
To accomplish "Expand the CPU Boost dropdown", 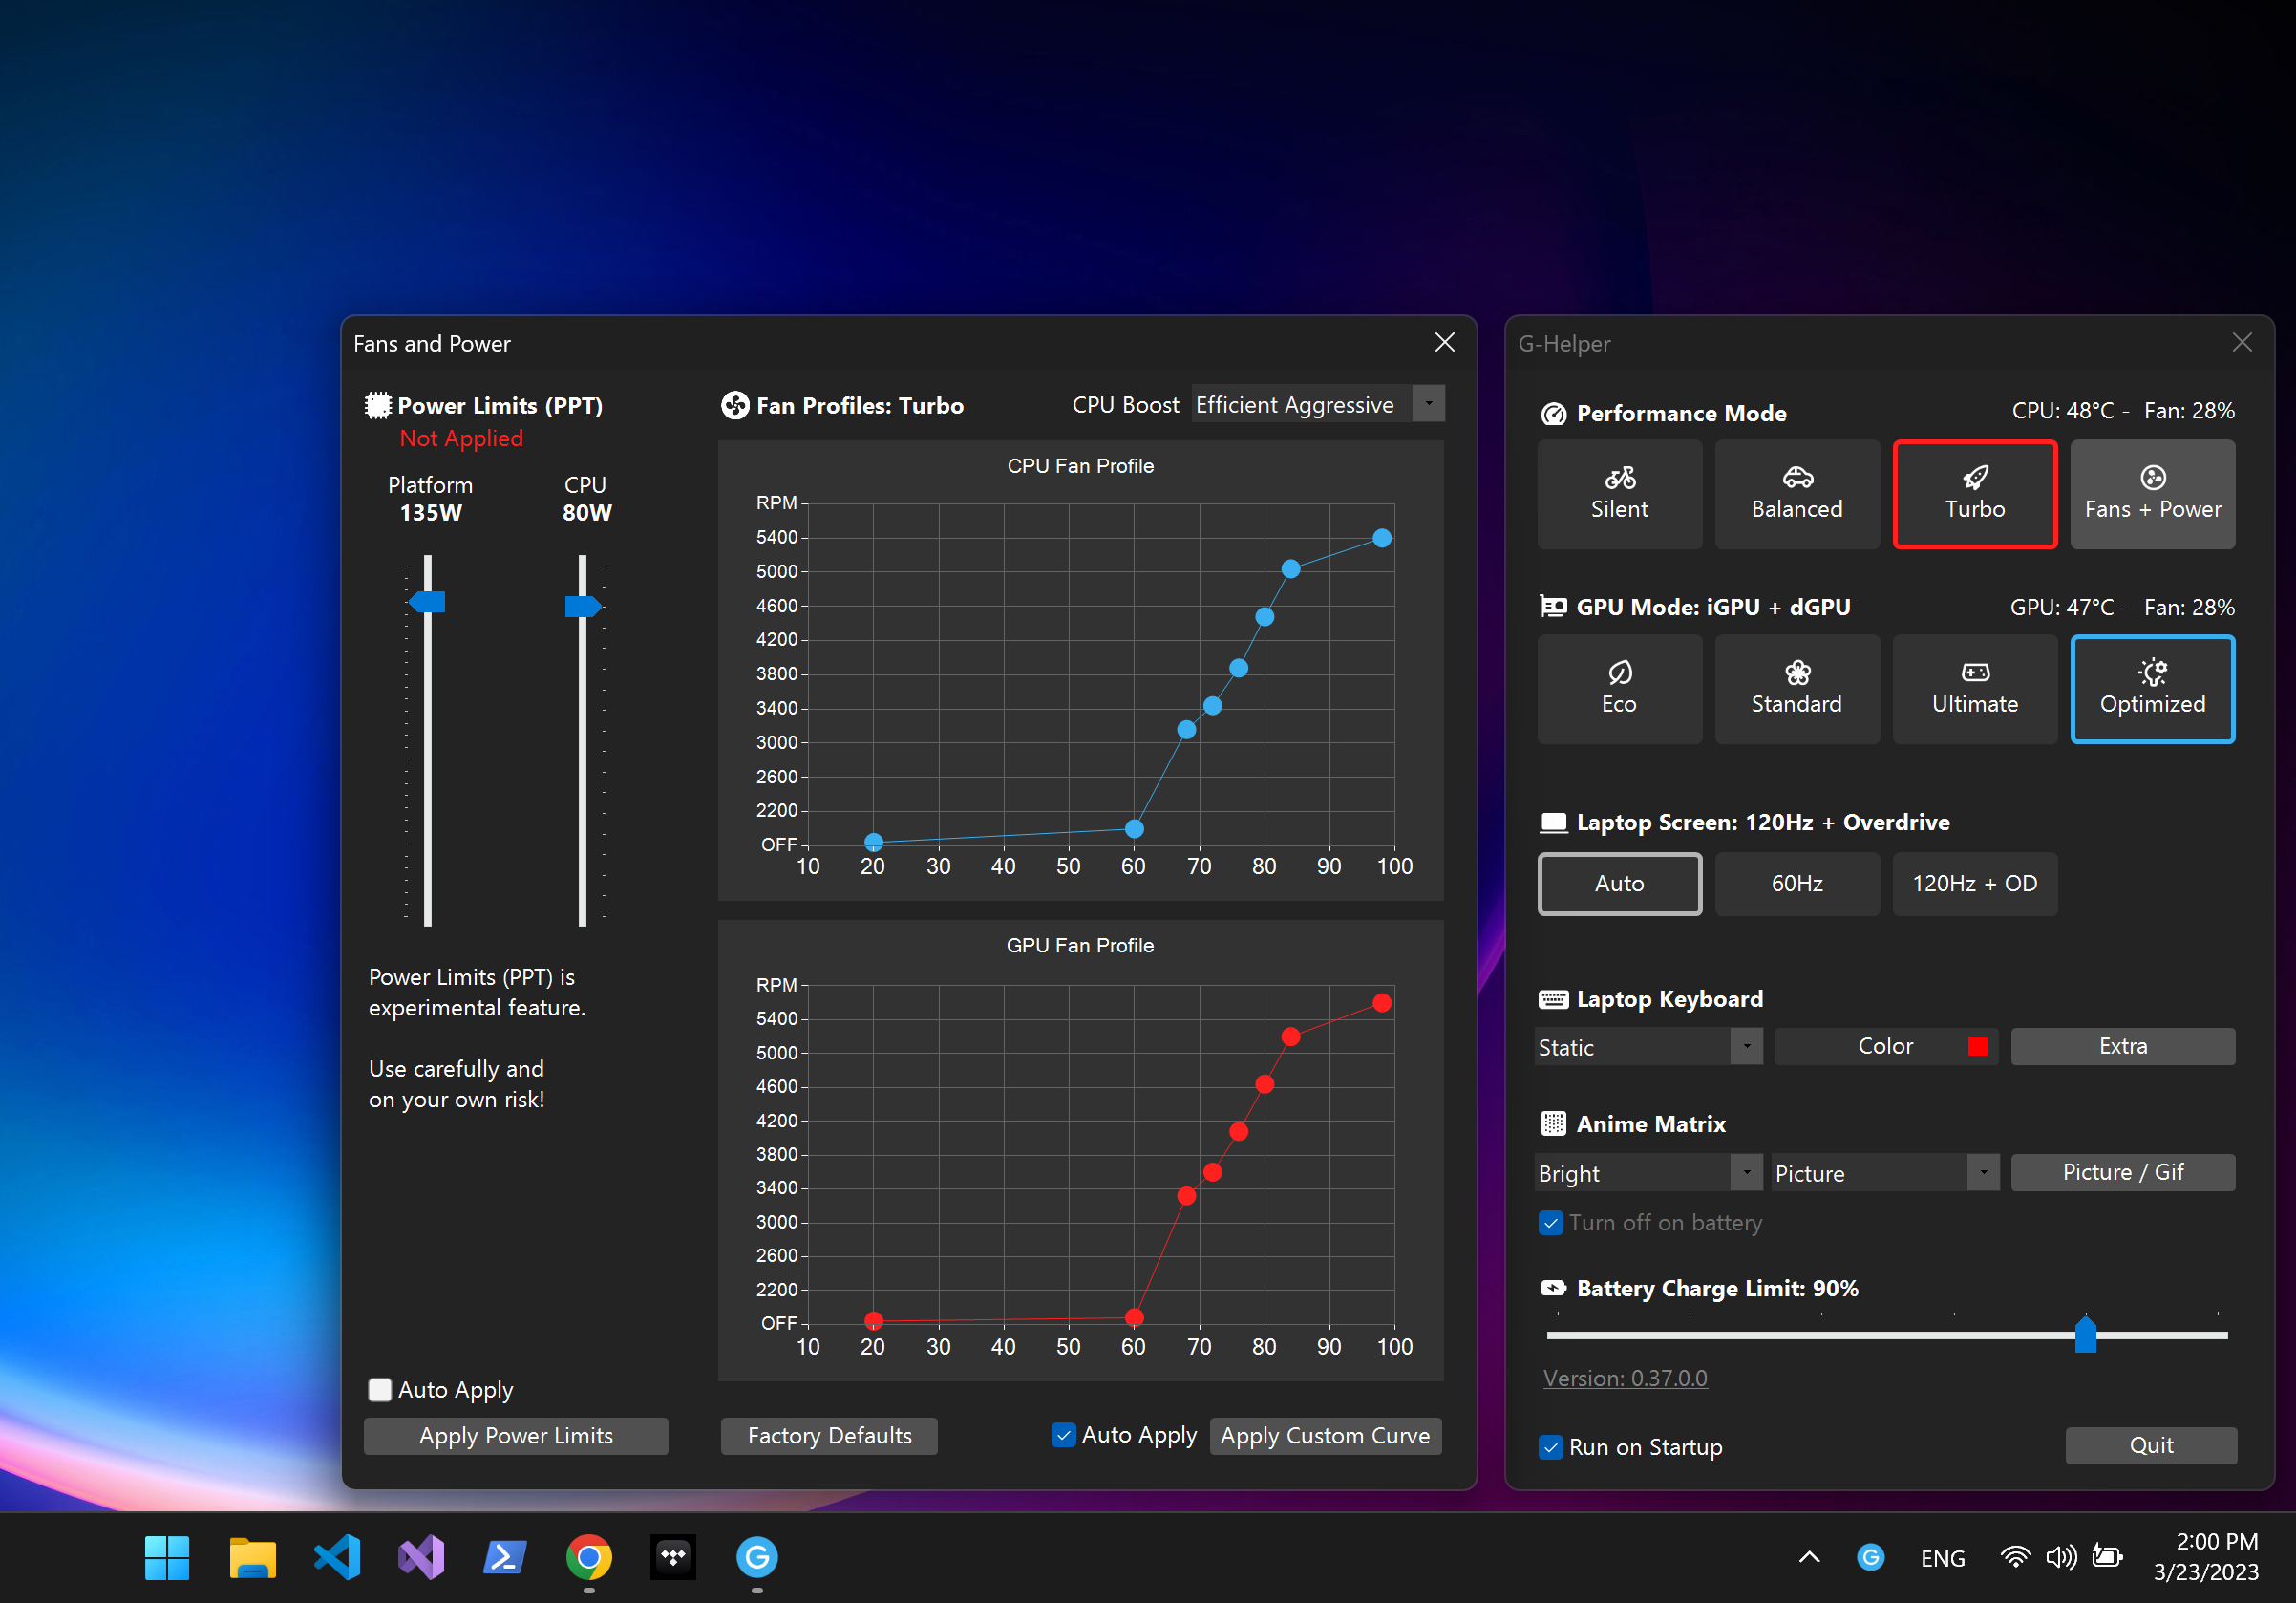I will (1429, 404).
